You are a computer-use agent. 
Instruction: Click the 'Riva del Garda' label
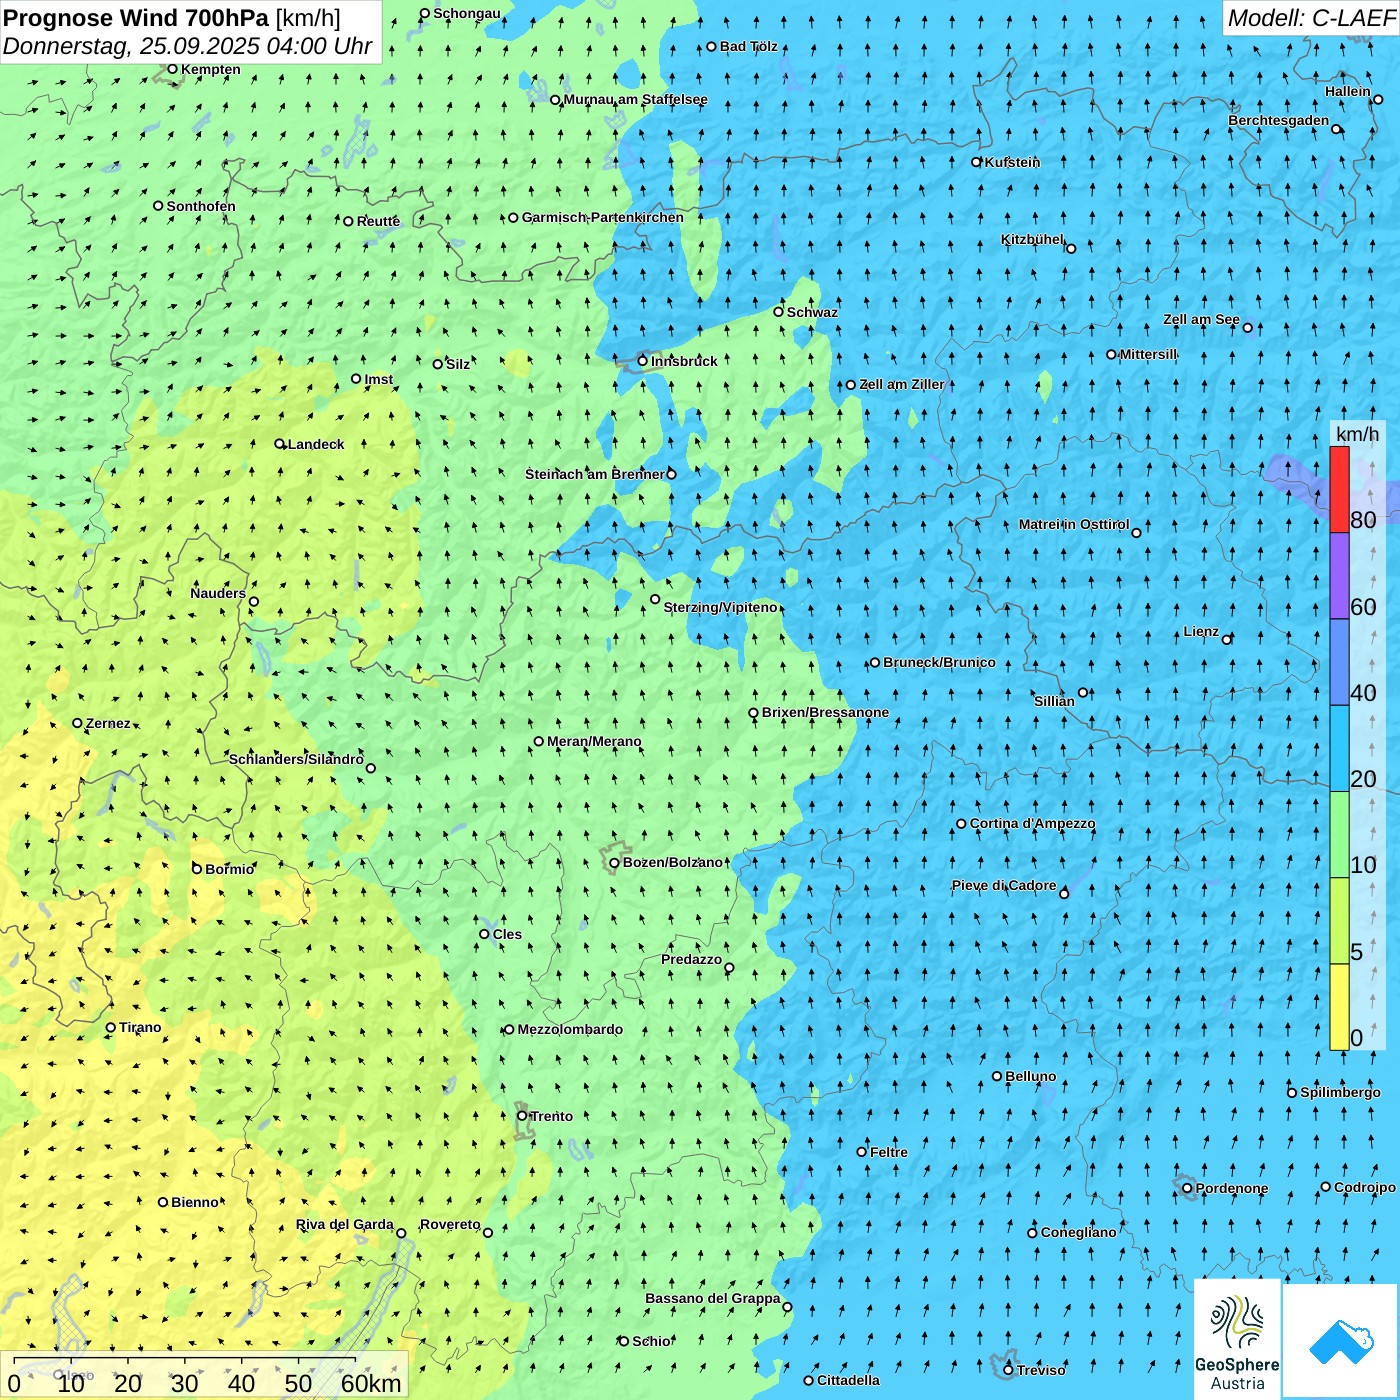pyautogui.click(x=345, y=1225)
